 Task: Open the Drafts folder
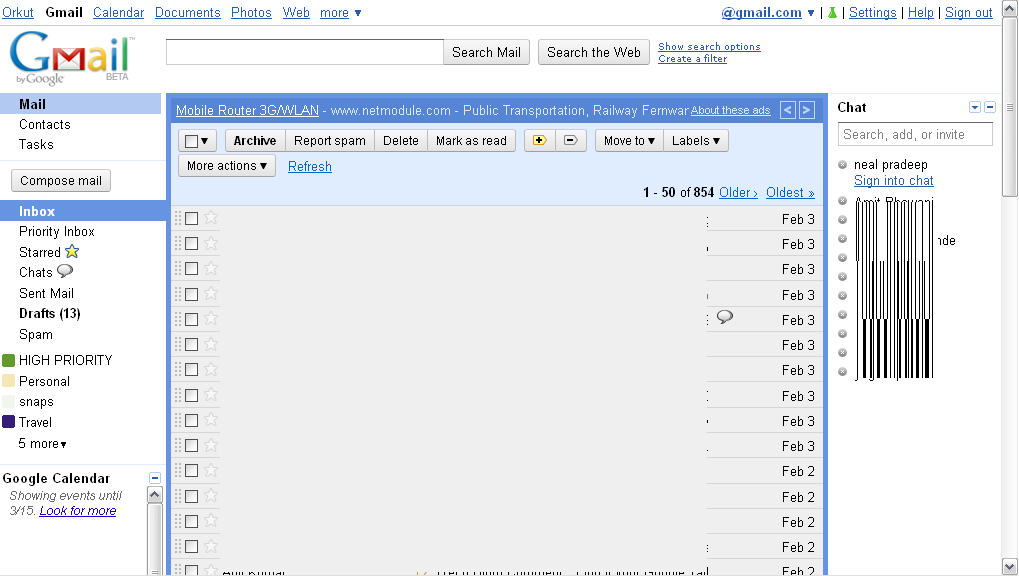click(49, 314)
